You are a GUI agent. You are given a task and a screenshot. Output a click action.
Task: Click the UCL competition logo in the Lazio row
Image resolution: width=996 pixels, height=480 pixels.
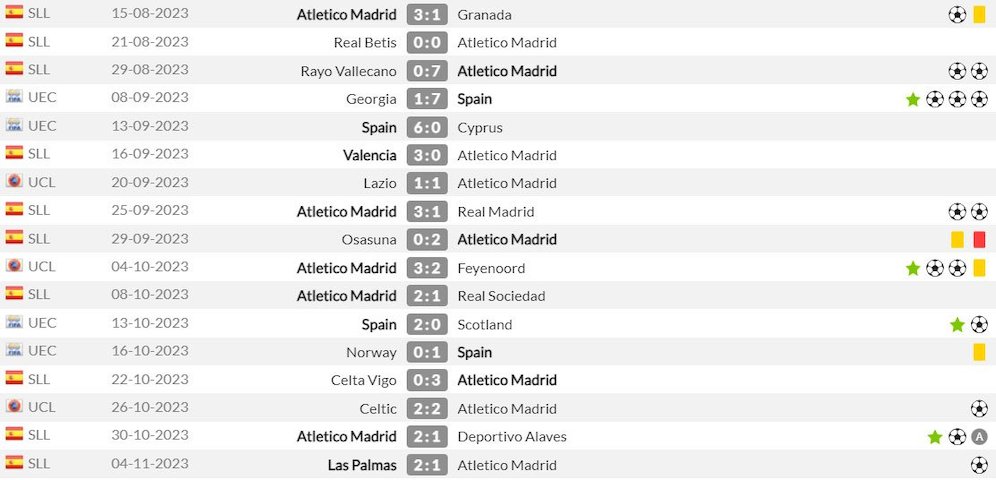[x=14, y=182]
